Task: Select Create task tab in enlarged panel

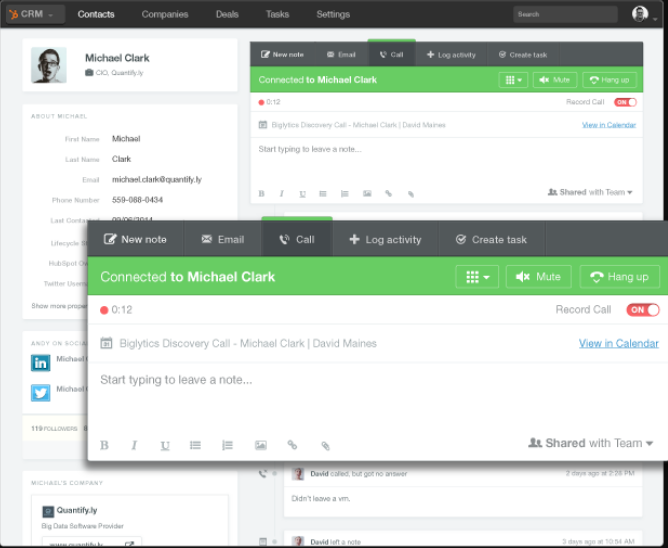Action: click(491, 239)
